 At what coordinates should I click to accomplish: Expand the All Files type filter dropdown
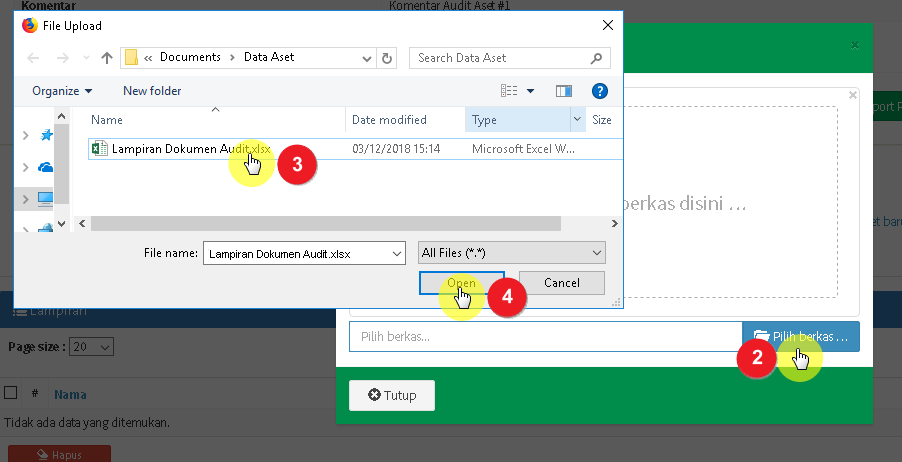coord(513,253)
